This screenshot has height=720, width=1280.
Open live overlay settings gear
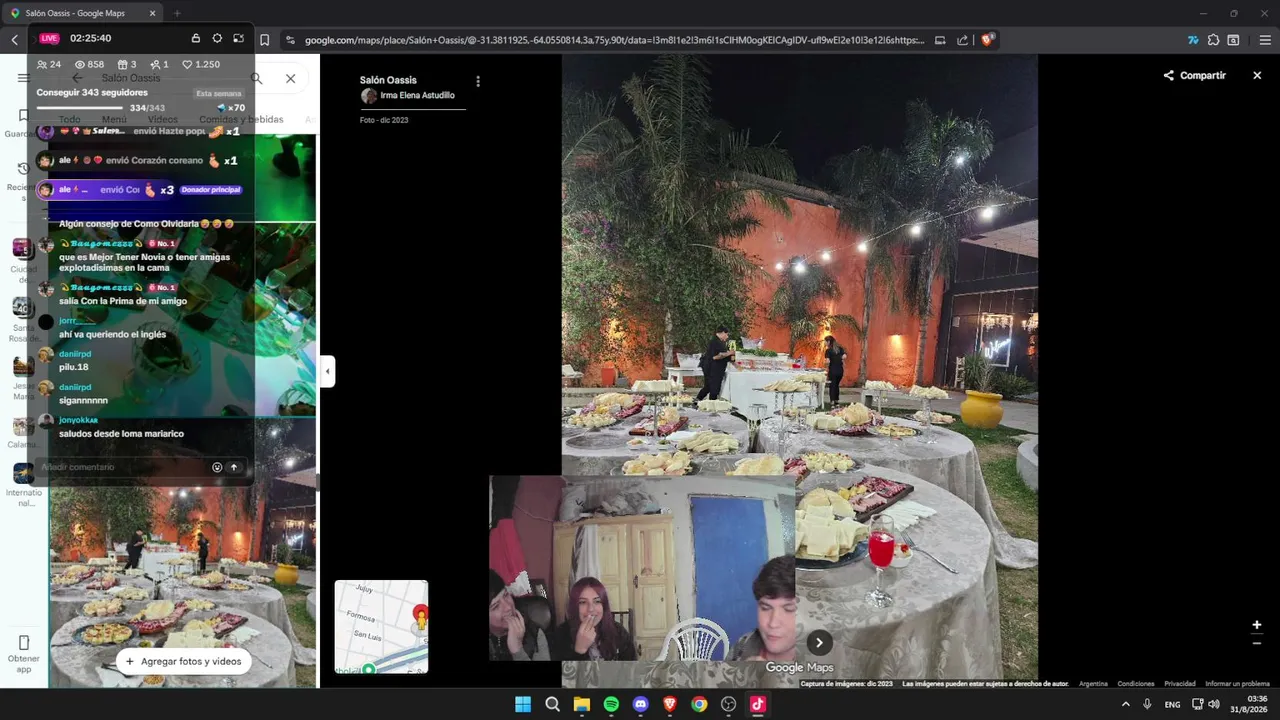pyautogui.click(x=217, y=38)
